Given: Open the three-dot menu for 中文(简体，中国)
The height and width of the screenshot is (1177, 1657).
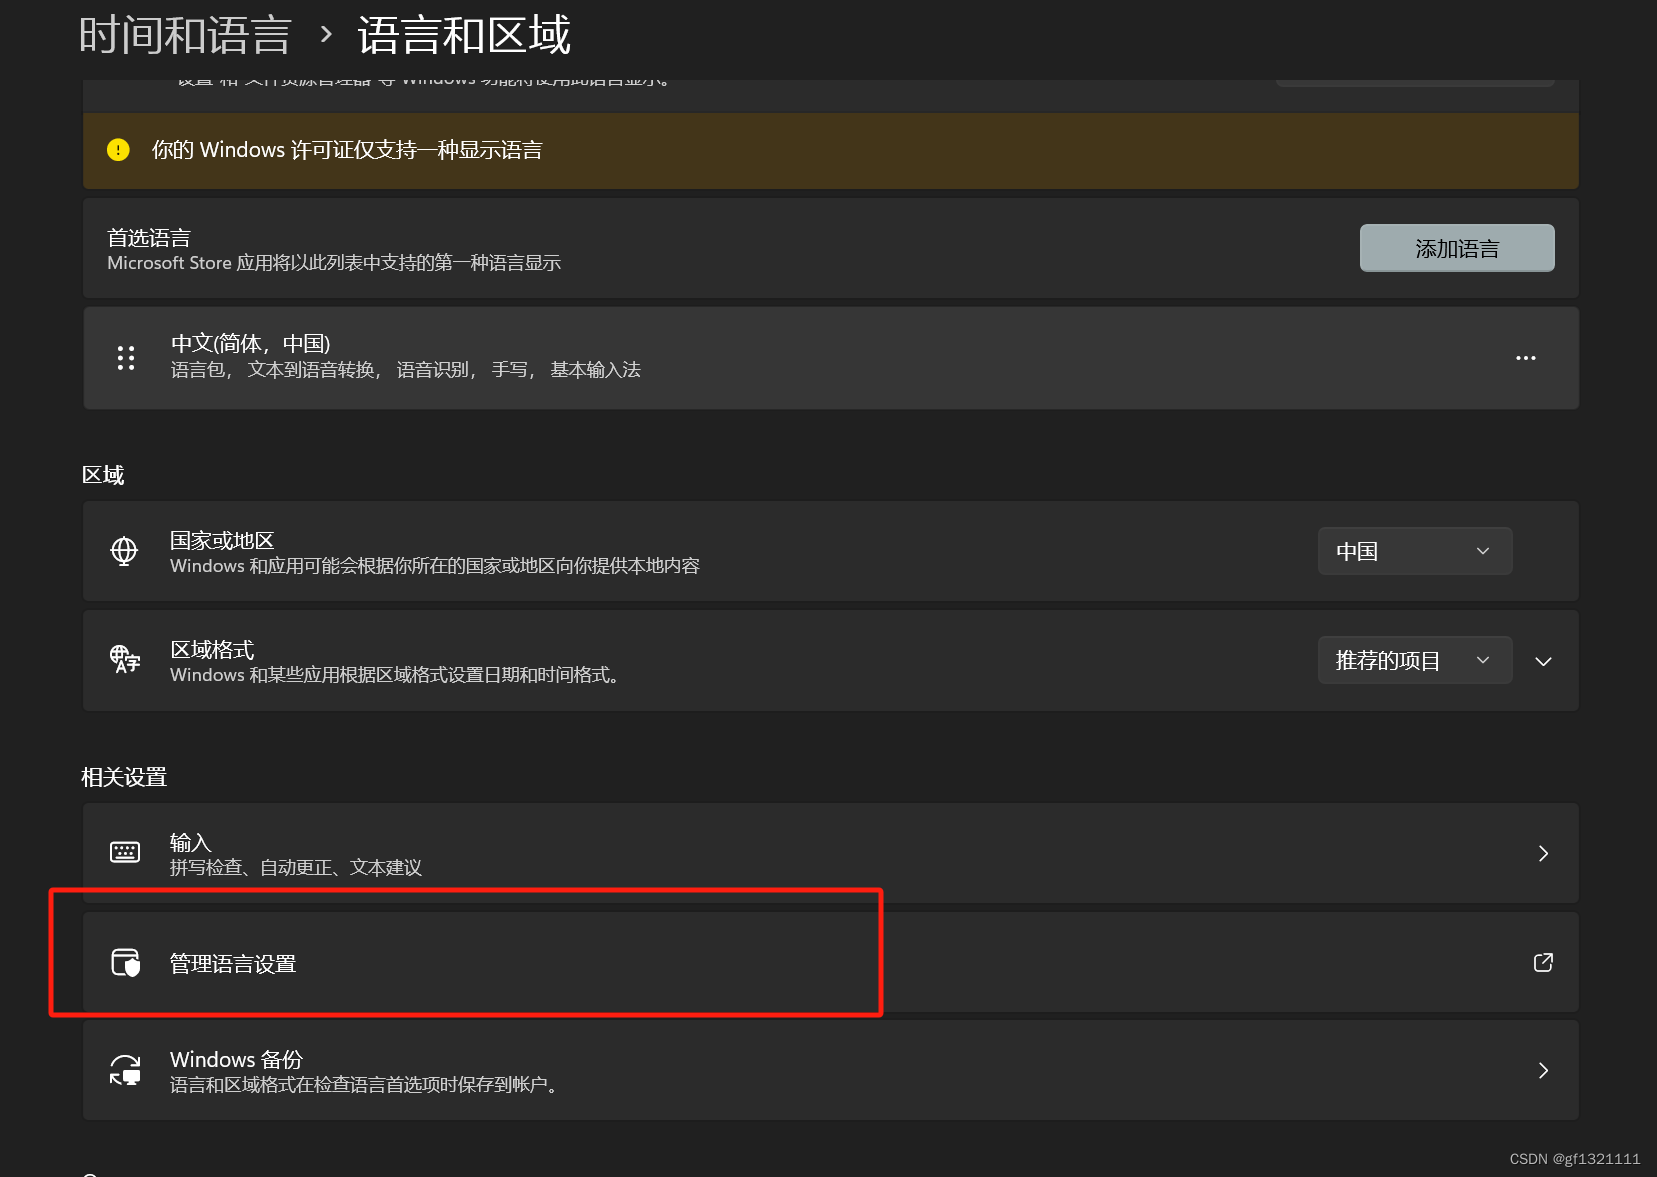Looking at the screenshot, I should (x=1525, y=358).
